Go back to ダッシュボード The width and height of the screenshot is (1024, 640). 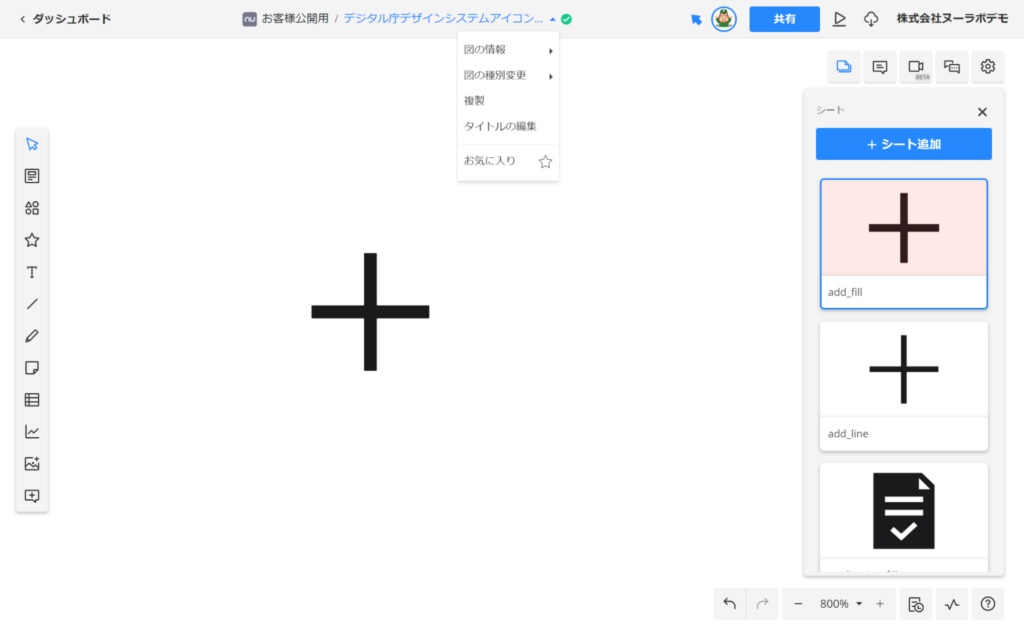[x=65, y=19]
